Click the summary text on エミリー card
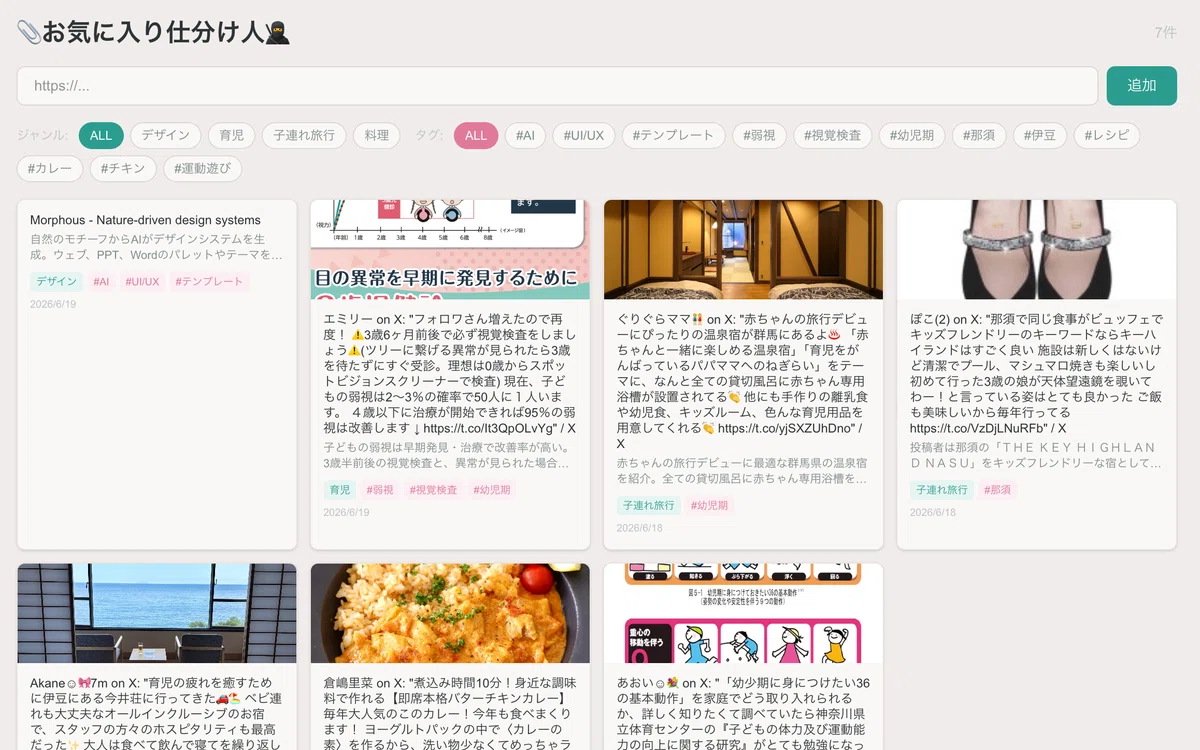 click(450, 456)
